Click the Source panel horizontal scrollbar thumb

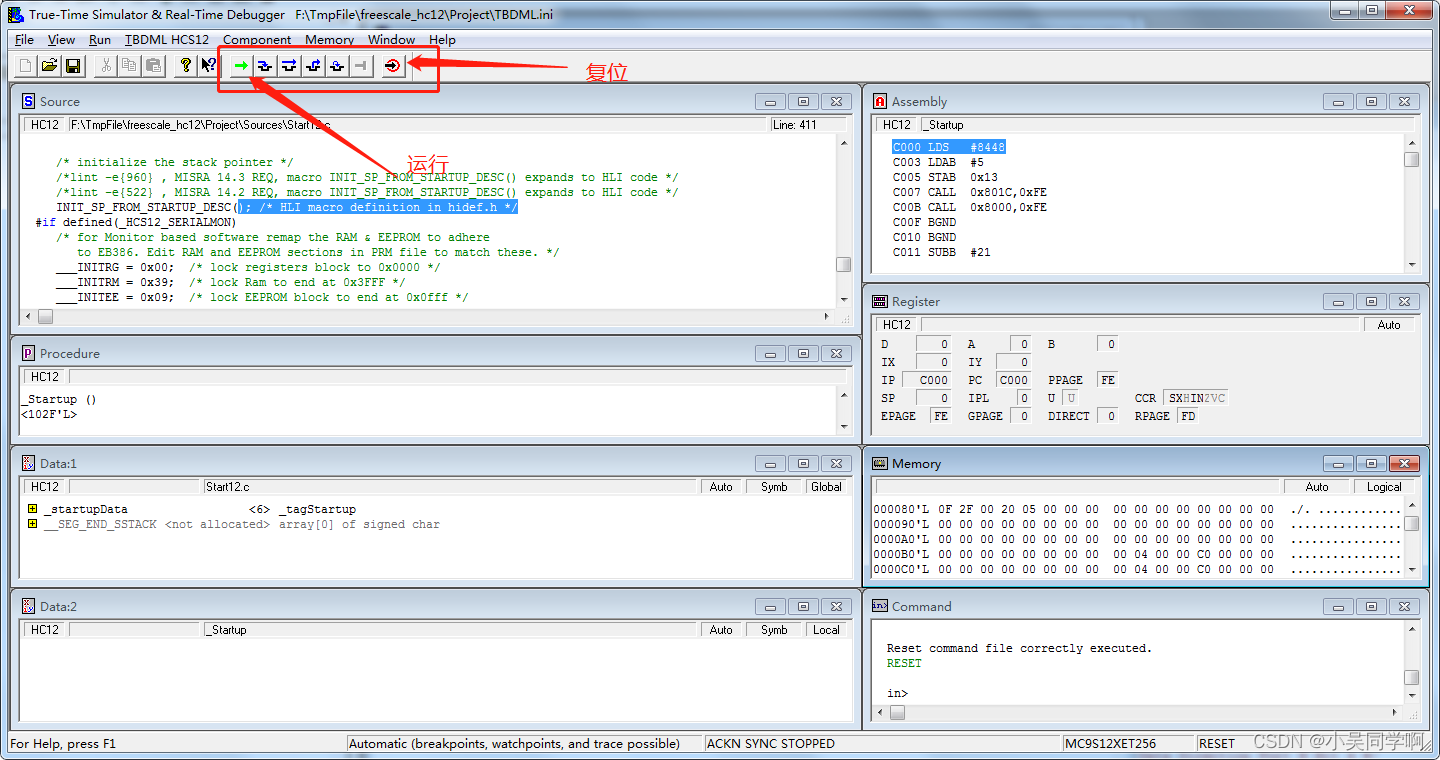pos(45,316)
